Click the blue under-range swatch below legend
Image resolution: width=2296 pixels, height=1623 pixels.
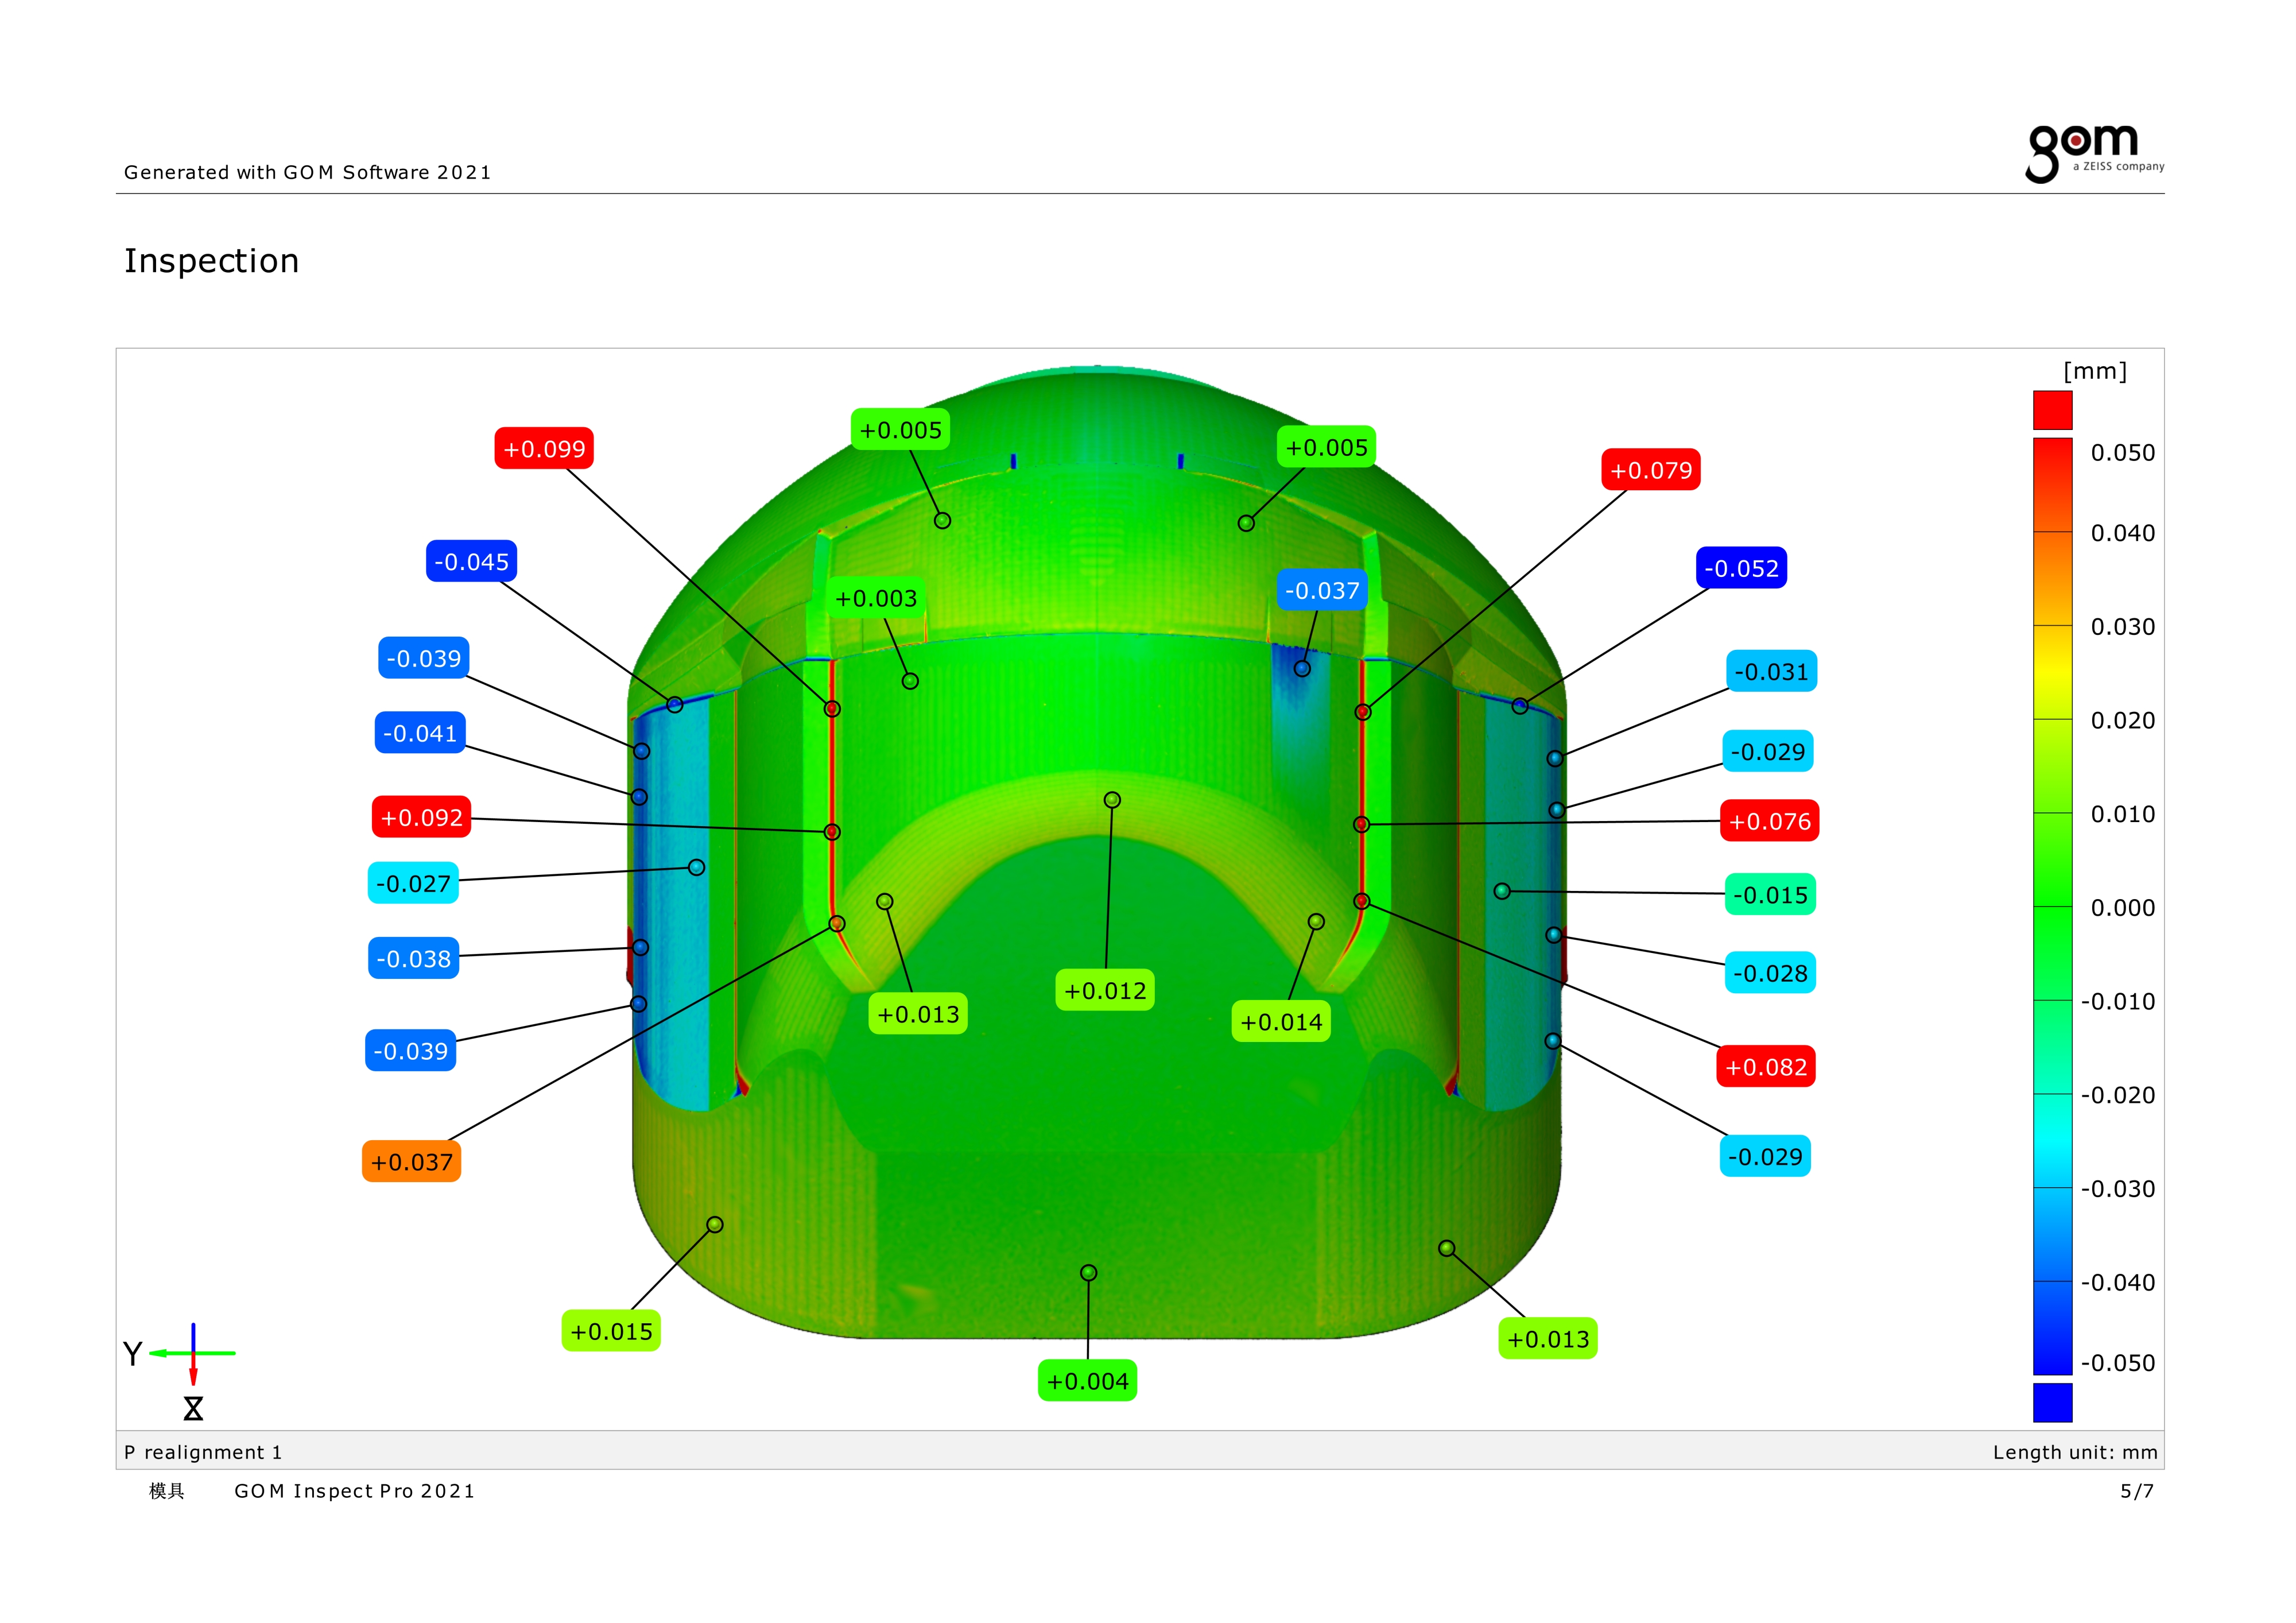click(2052, 1402)
